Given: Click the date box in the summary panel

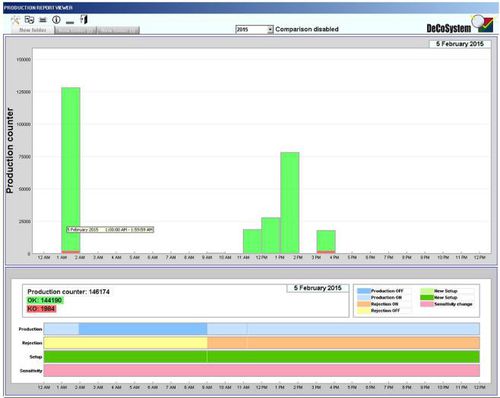Looking at the screenshot, I should 318,288.
